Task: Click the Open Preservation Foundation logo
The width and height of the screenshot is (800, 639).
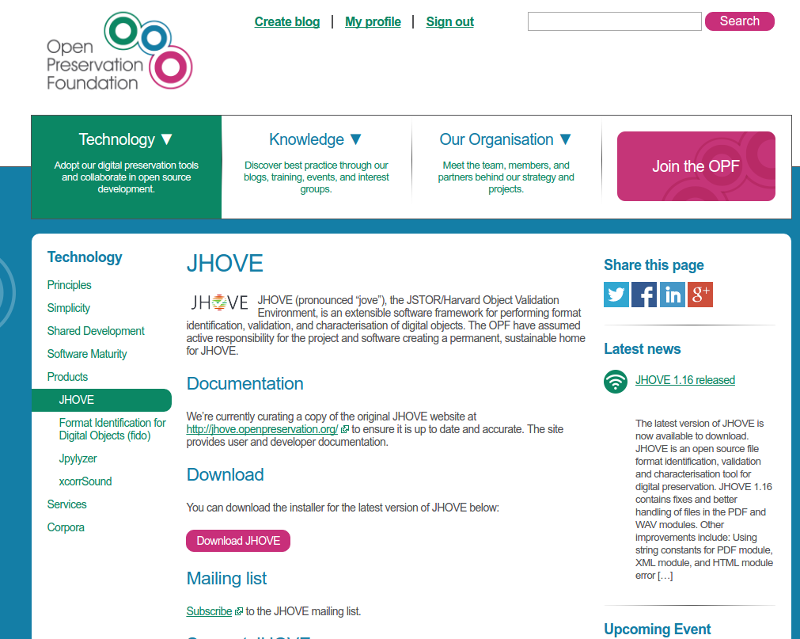Action: click(x=119, y=52)
